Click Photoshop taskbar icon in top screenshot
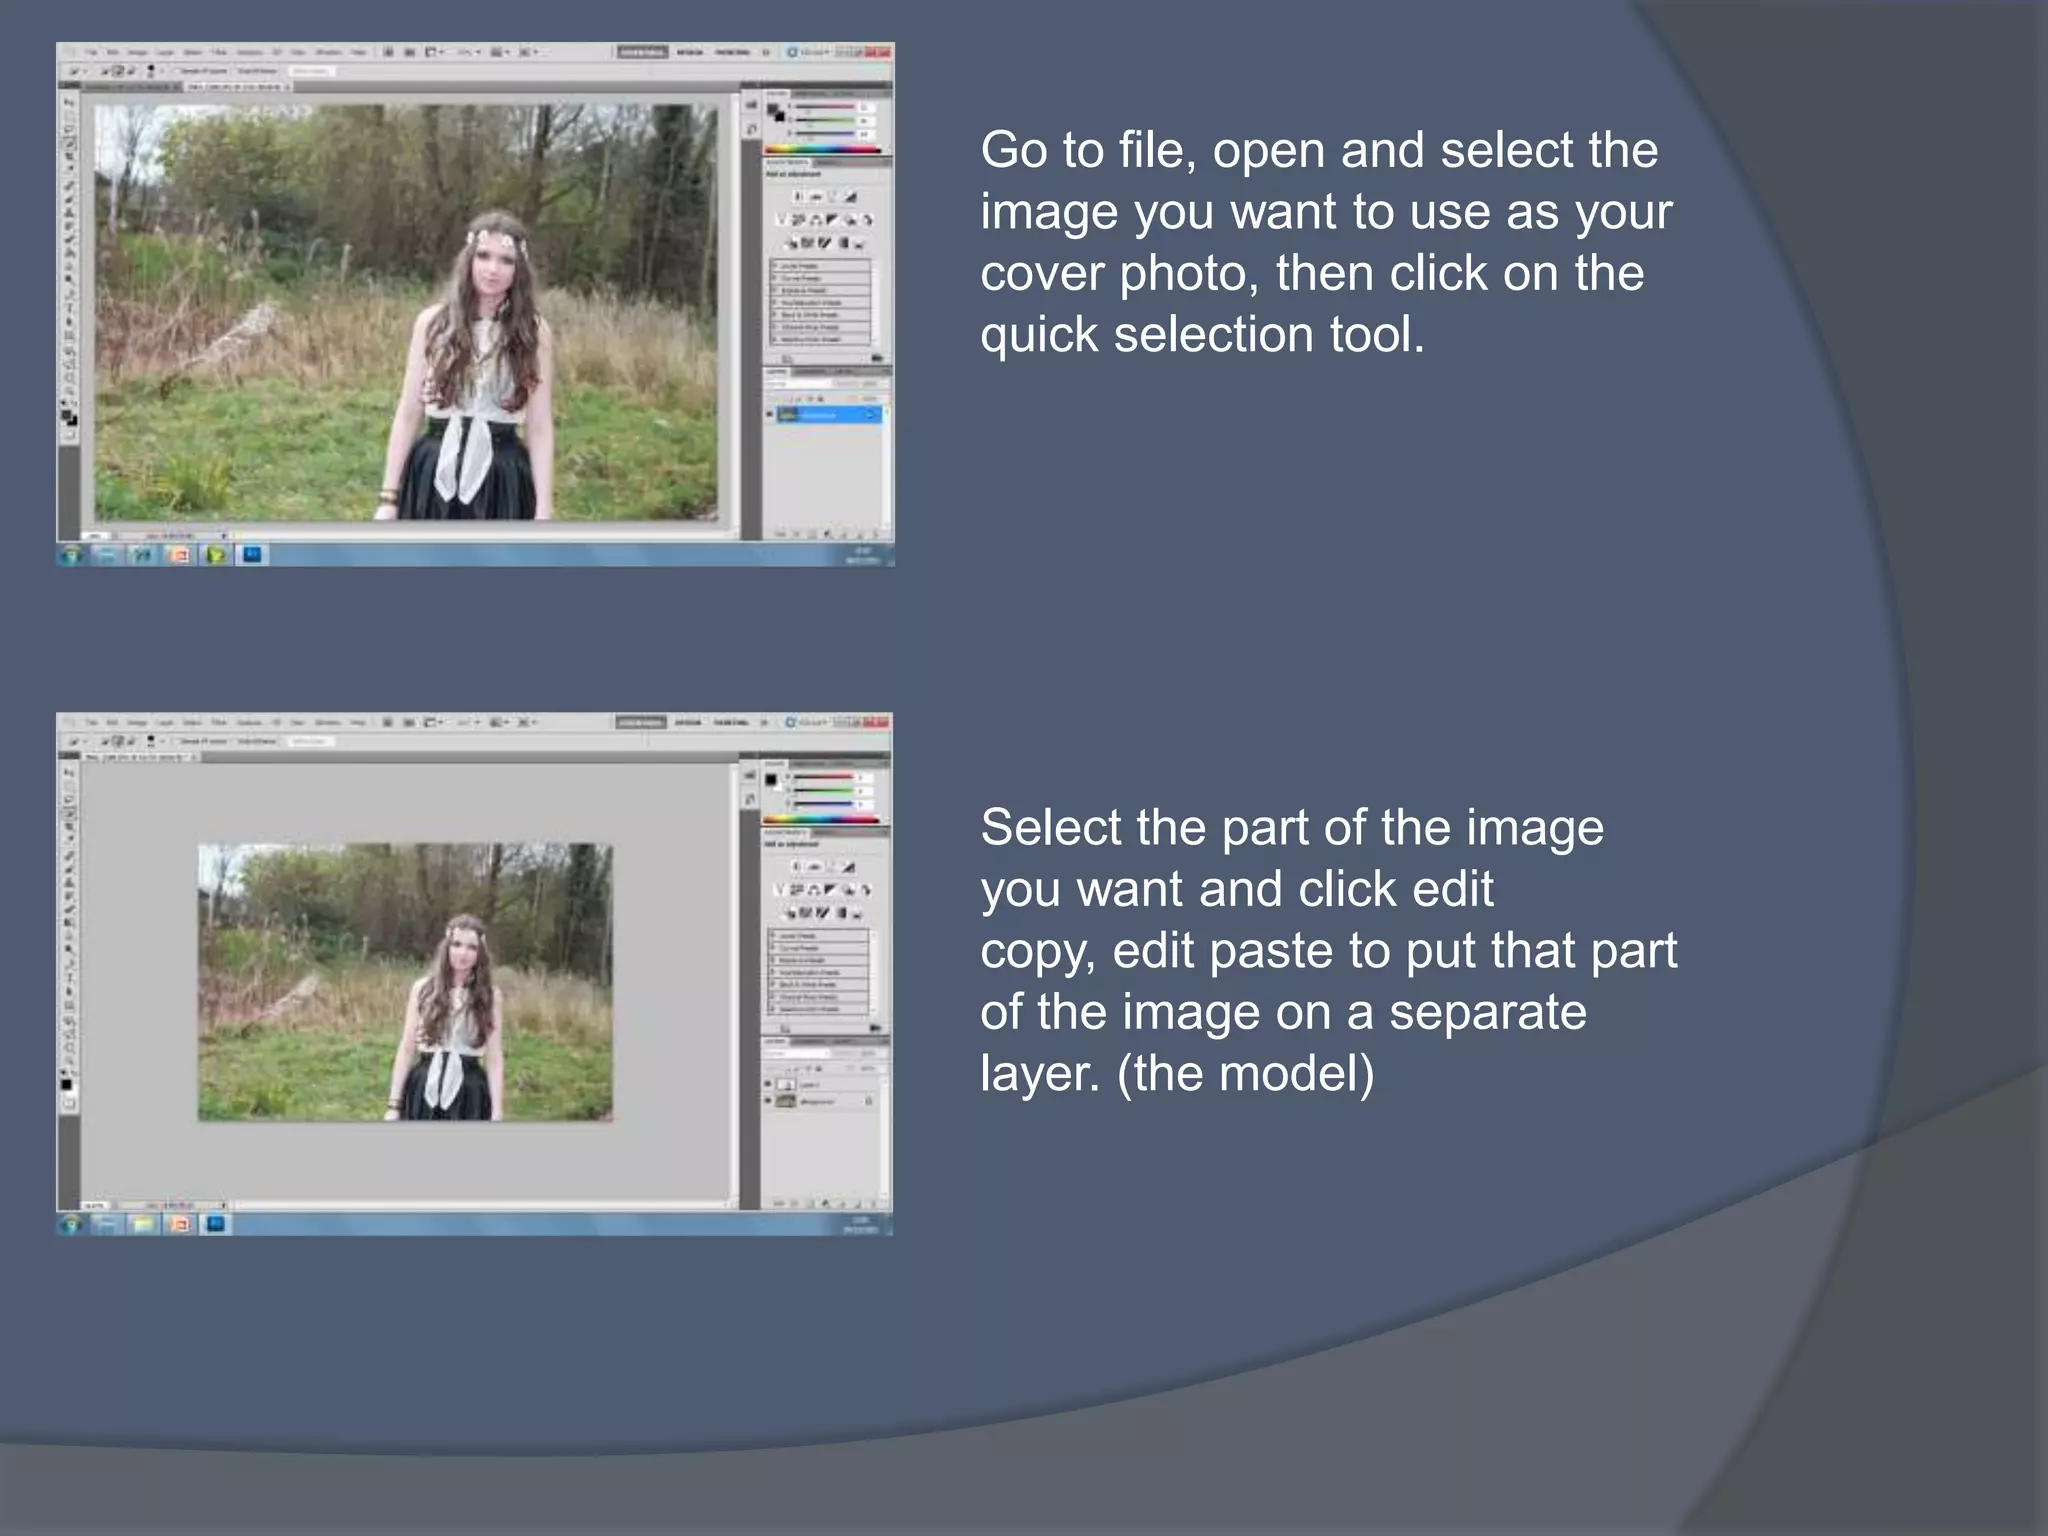Viewport: 2048px width, 1536px height. click(252, 553)
